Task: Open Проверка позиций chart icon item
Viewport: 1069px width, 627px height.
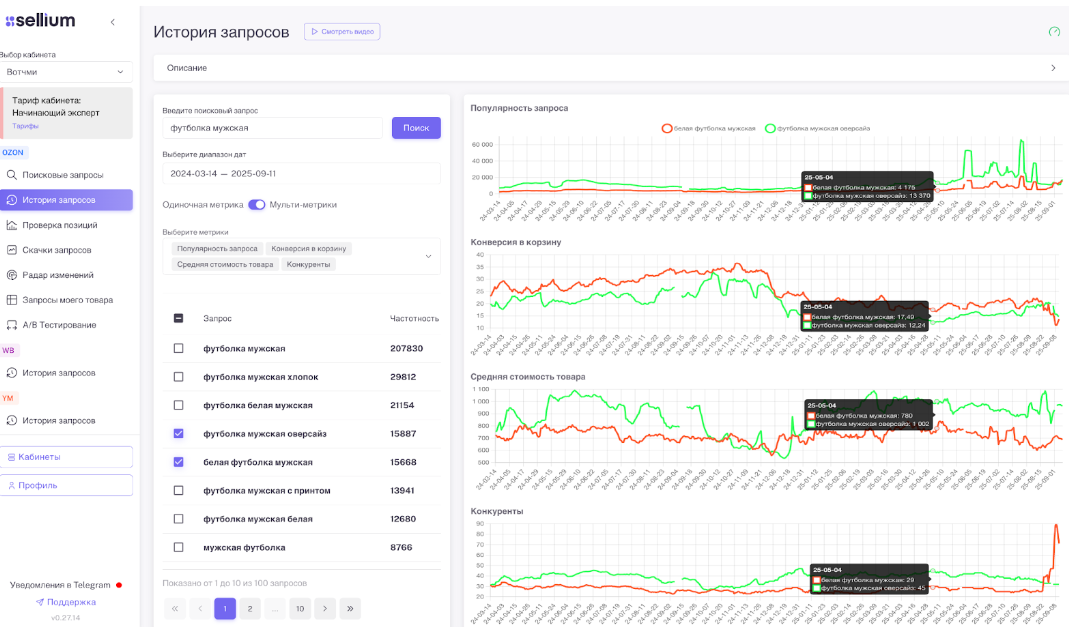Action: (x=12, y=225)
